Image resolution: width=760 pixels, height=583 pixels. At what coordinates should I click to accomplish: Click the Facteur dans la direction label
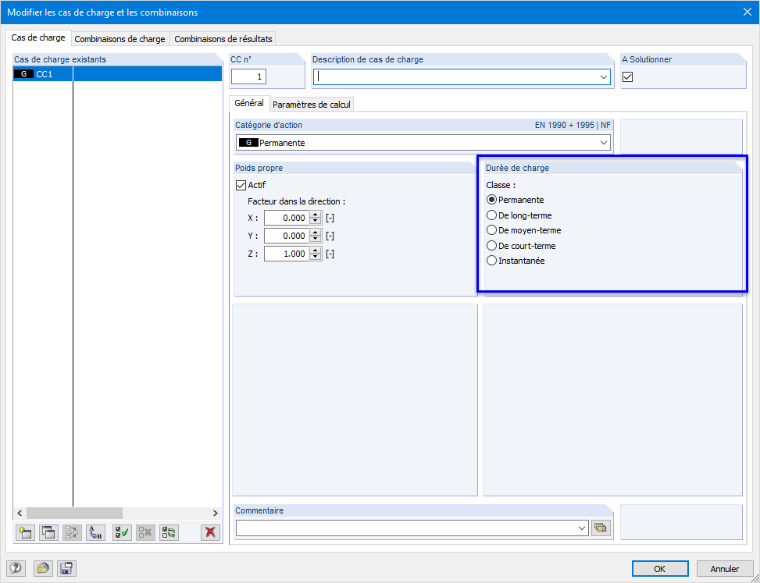point(297,202)
